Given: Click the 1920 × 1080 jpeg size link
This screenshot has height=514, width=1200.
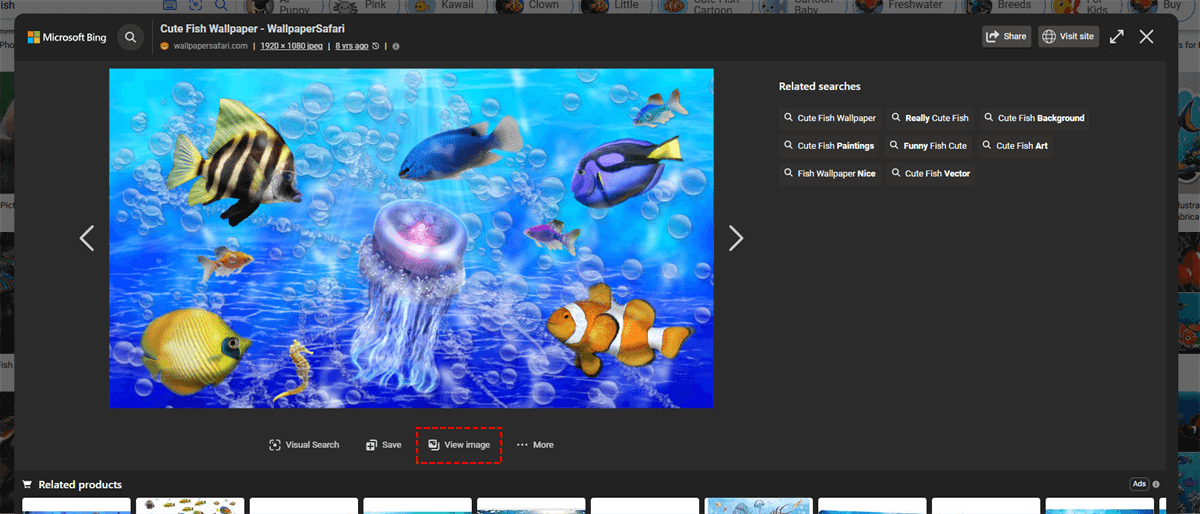Looking at the screenshot, I should (x=293, y=46).
